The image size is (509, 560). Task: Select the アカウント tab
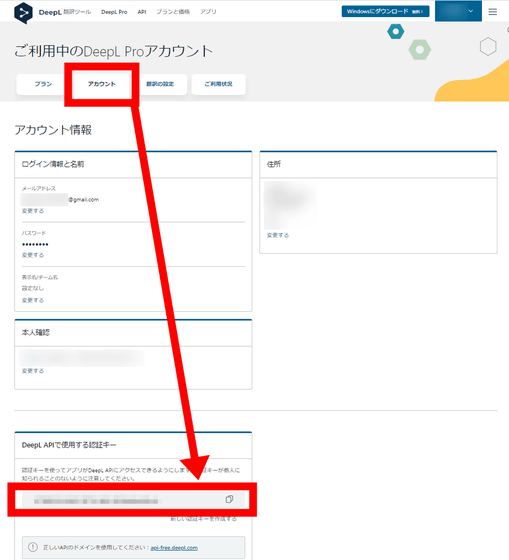point(102,84)
